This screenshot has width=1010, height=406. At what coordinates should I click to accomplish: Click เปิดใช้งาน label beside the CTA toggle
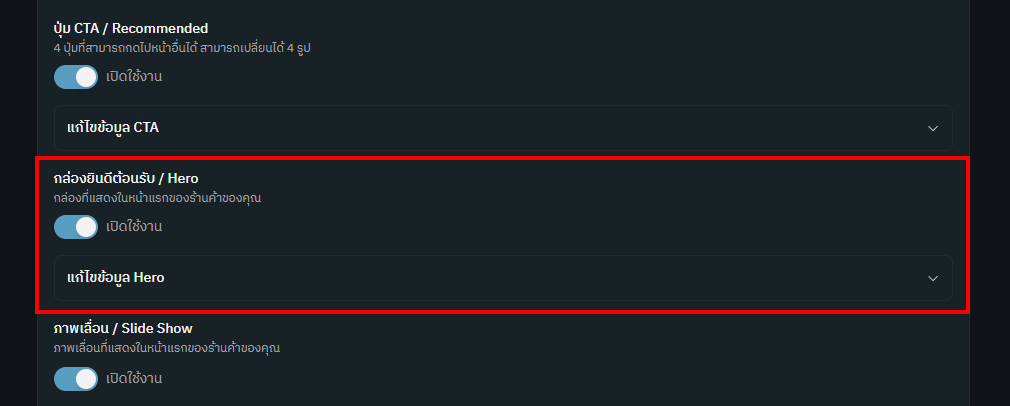134,77
